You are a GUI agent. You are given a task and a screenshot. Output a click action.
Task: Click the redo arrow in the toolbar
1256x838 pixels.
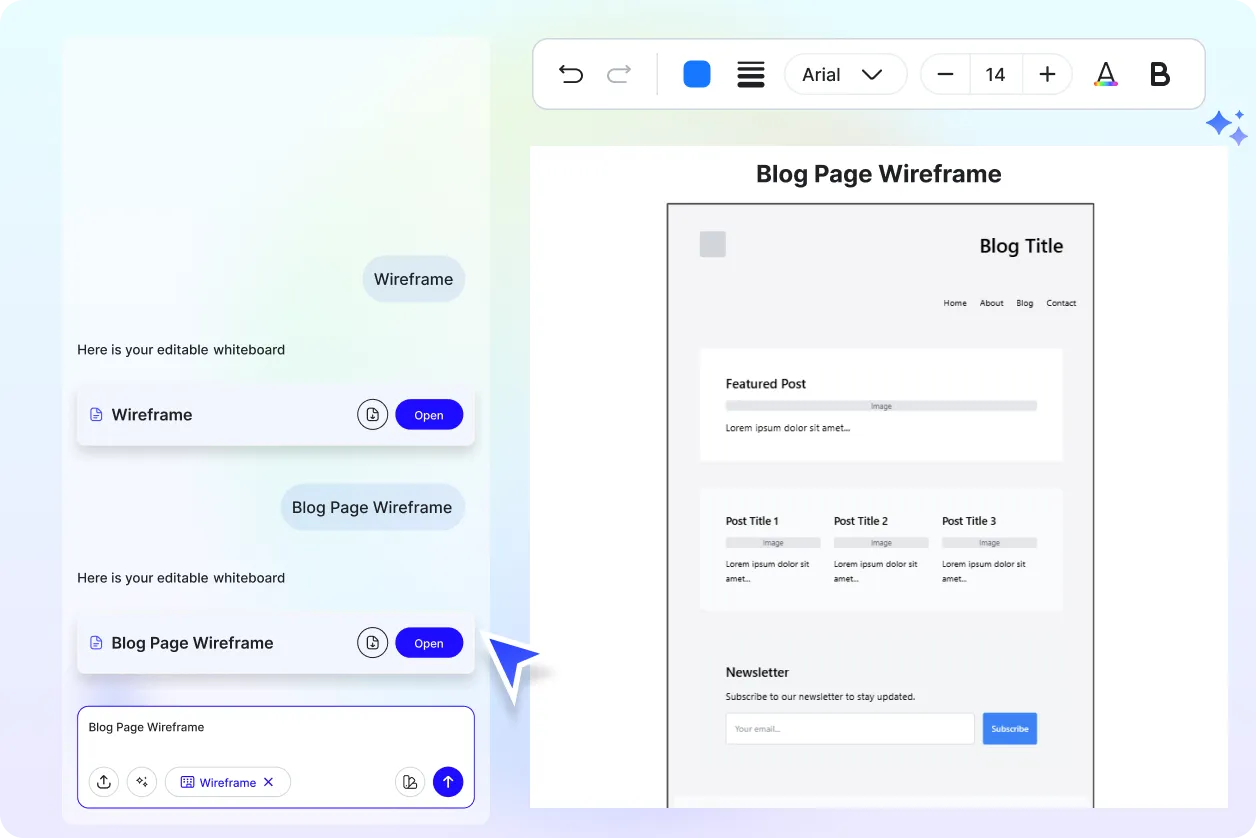tap(619, 74)
